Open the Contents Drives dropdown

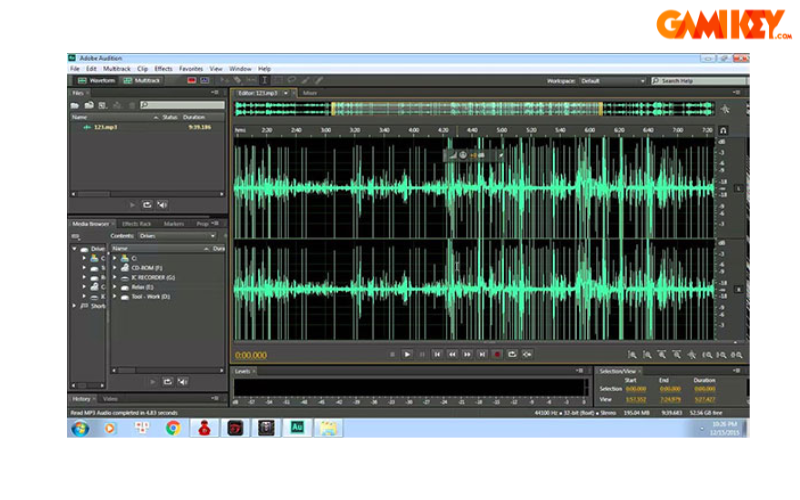click(177, 236)
